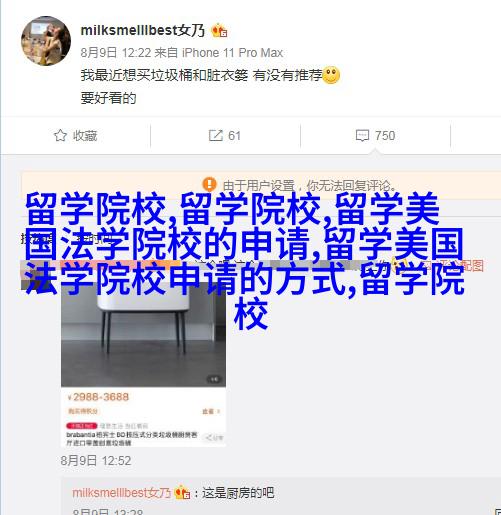501x515 pixels.
Task: Open the 8月9日 12:52 comment timestamp
Action: [96, 461]
